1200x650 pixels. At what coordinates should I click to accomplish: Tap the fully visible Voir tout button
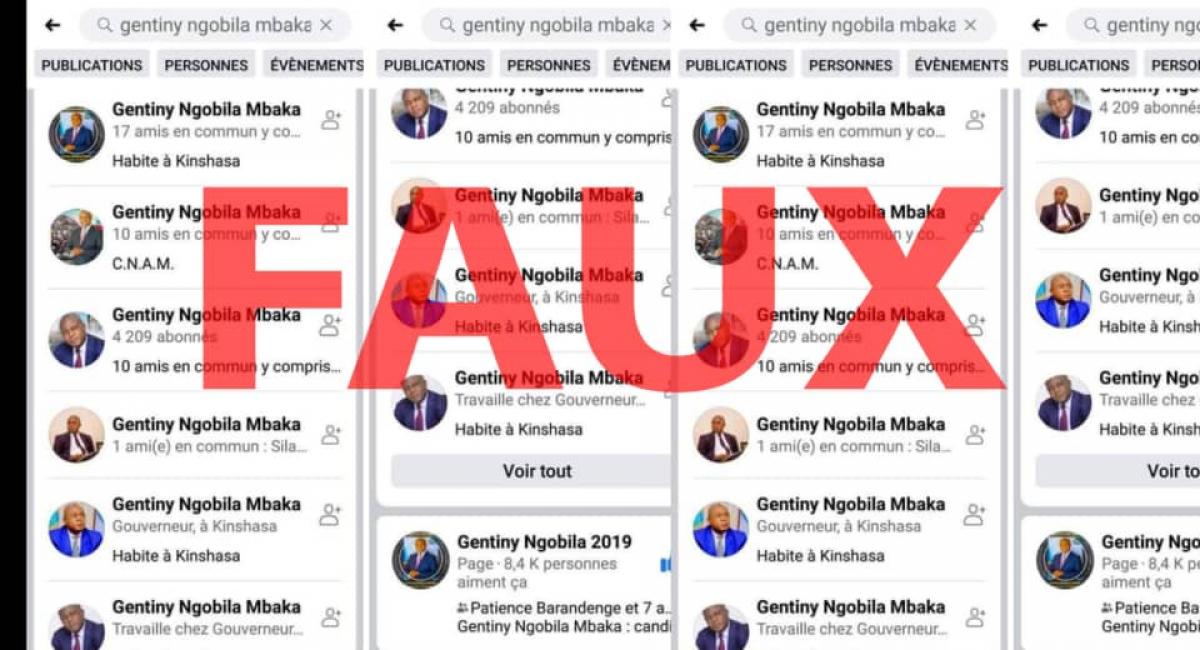pos(537,471)
